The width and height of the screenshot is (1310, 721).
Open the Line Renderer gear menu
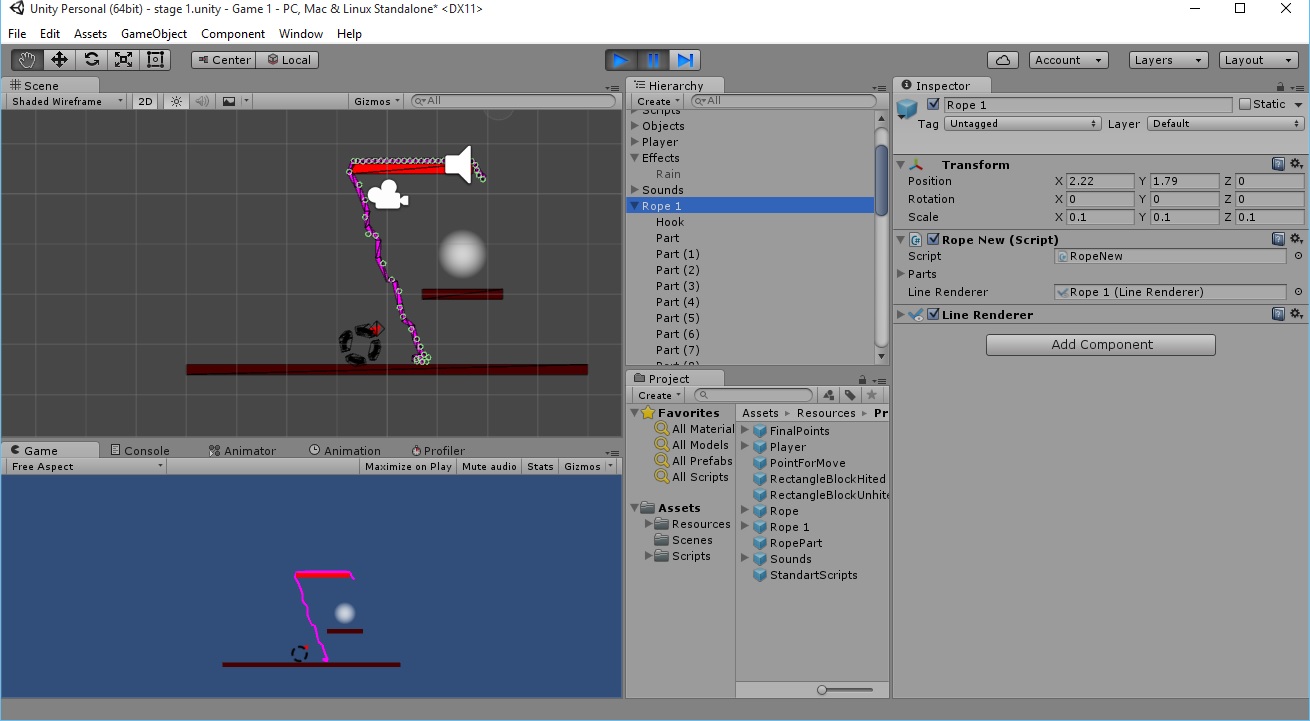[1296, 314]
